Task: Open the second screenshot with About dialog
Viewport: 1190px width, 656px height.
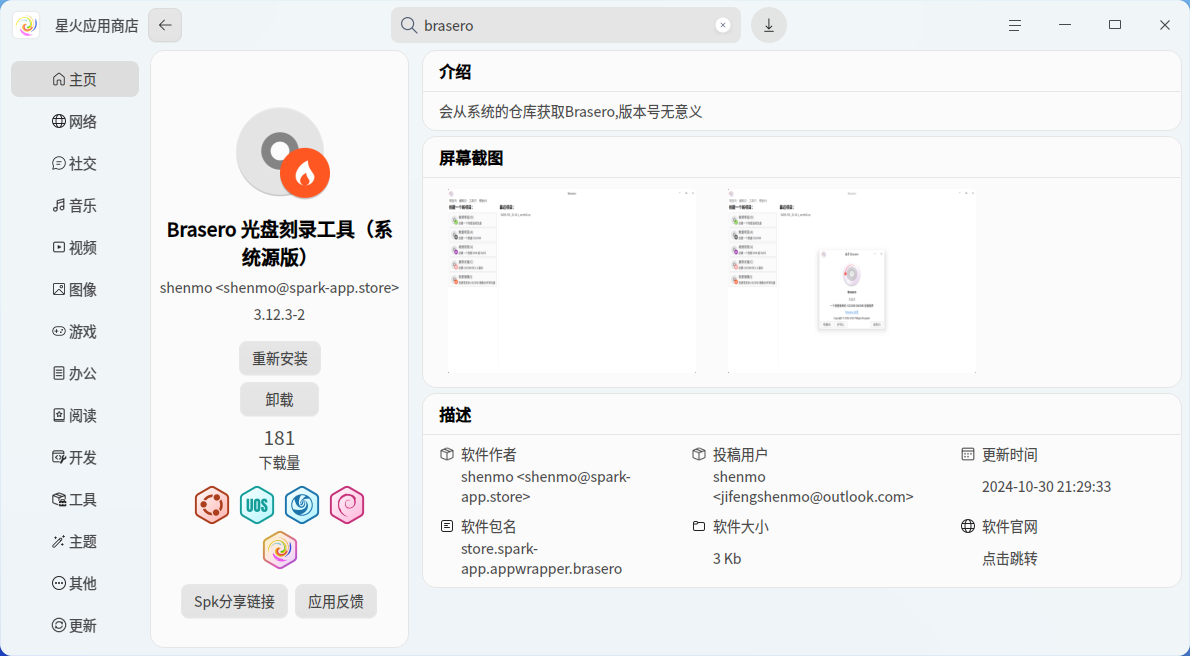Action: tap(852, 281)
